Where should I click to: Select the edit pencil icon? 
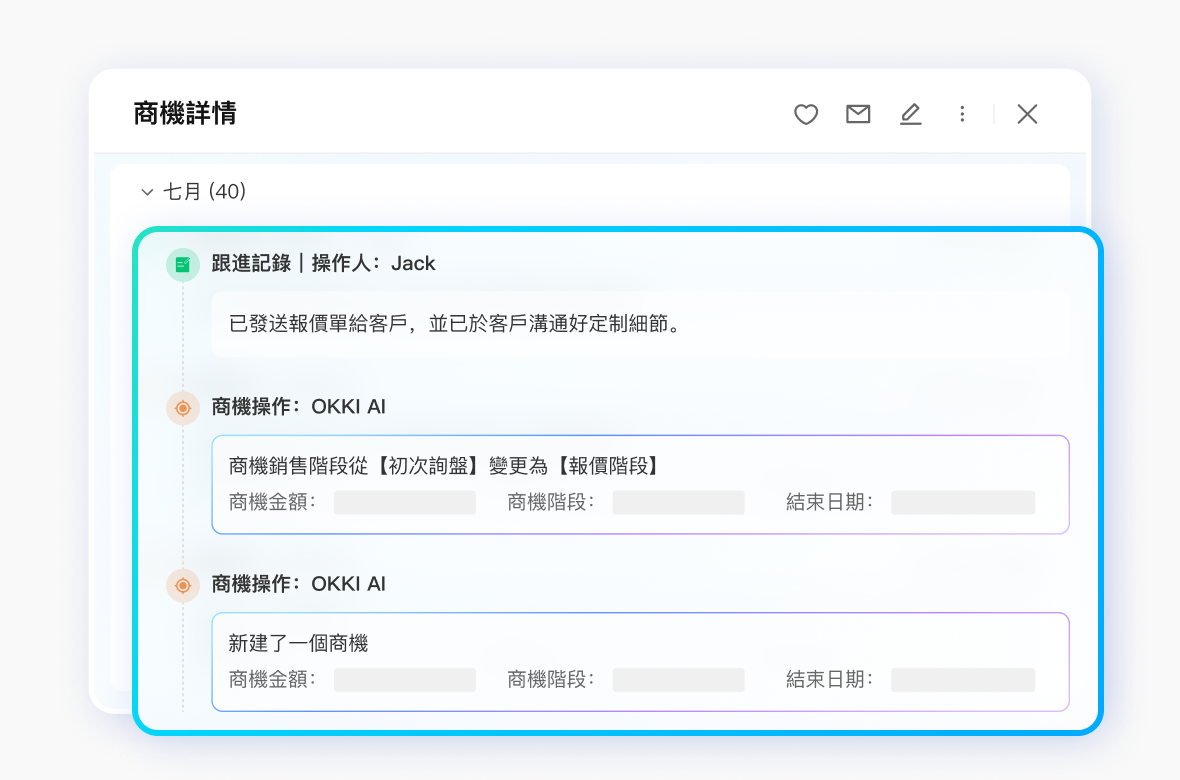pos(911,114)
